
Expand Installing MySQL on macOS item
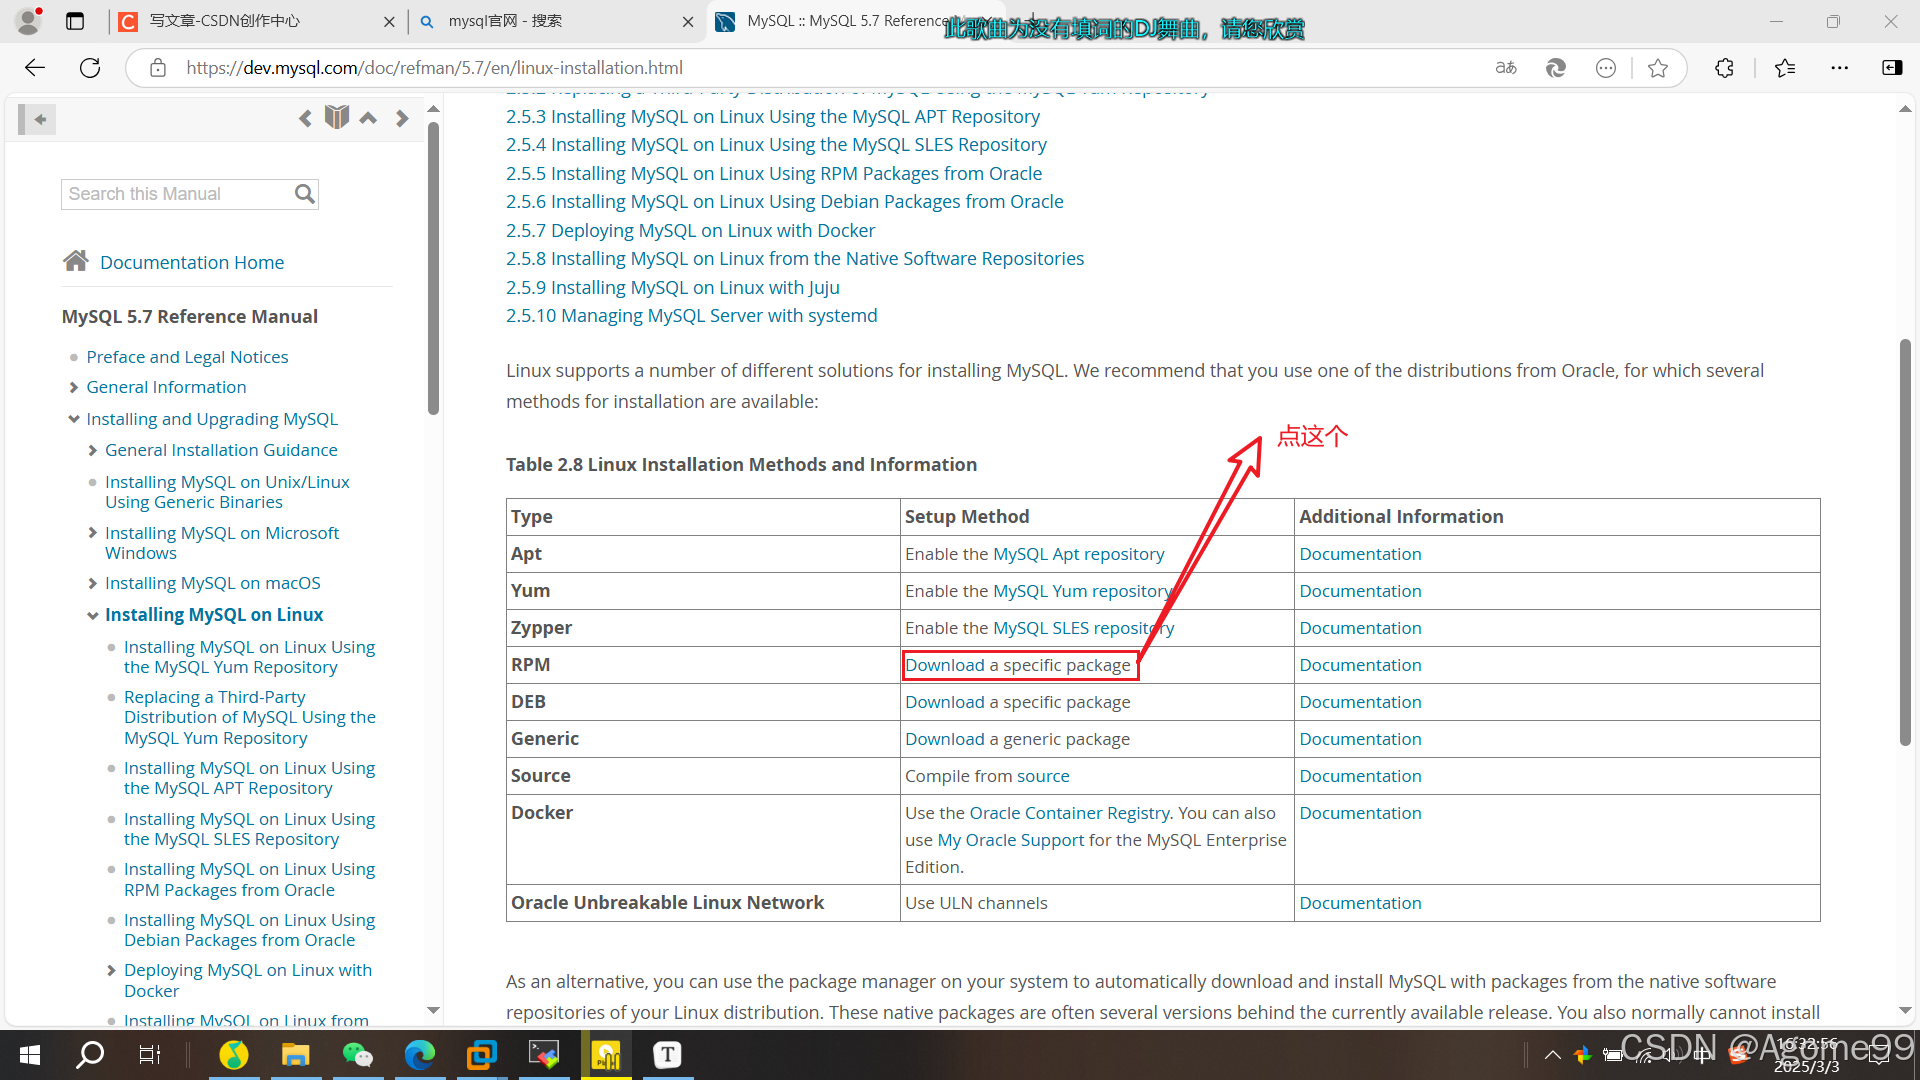click(93, 584)
